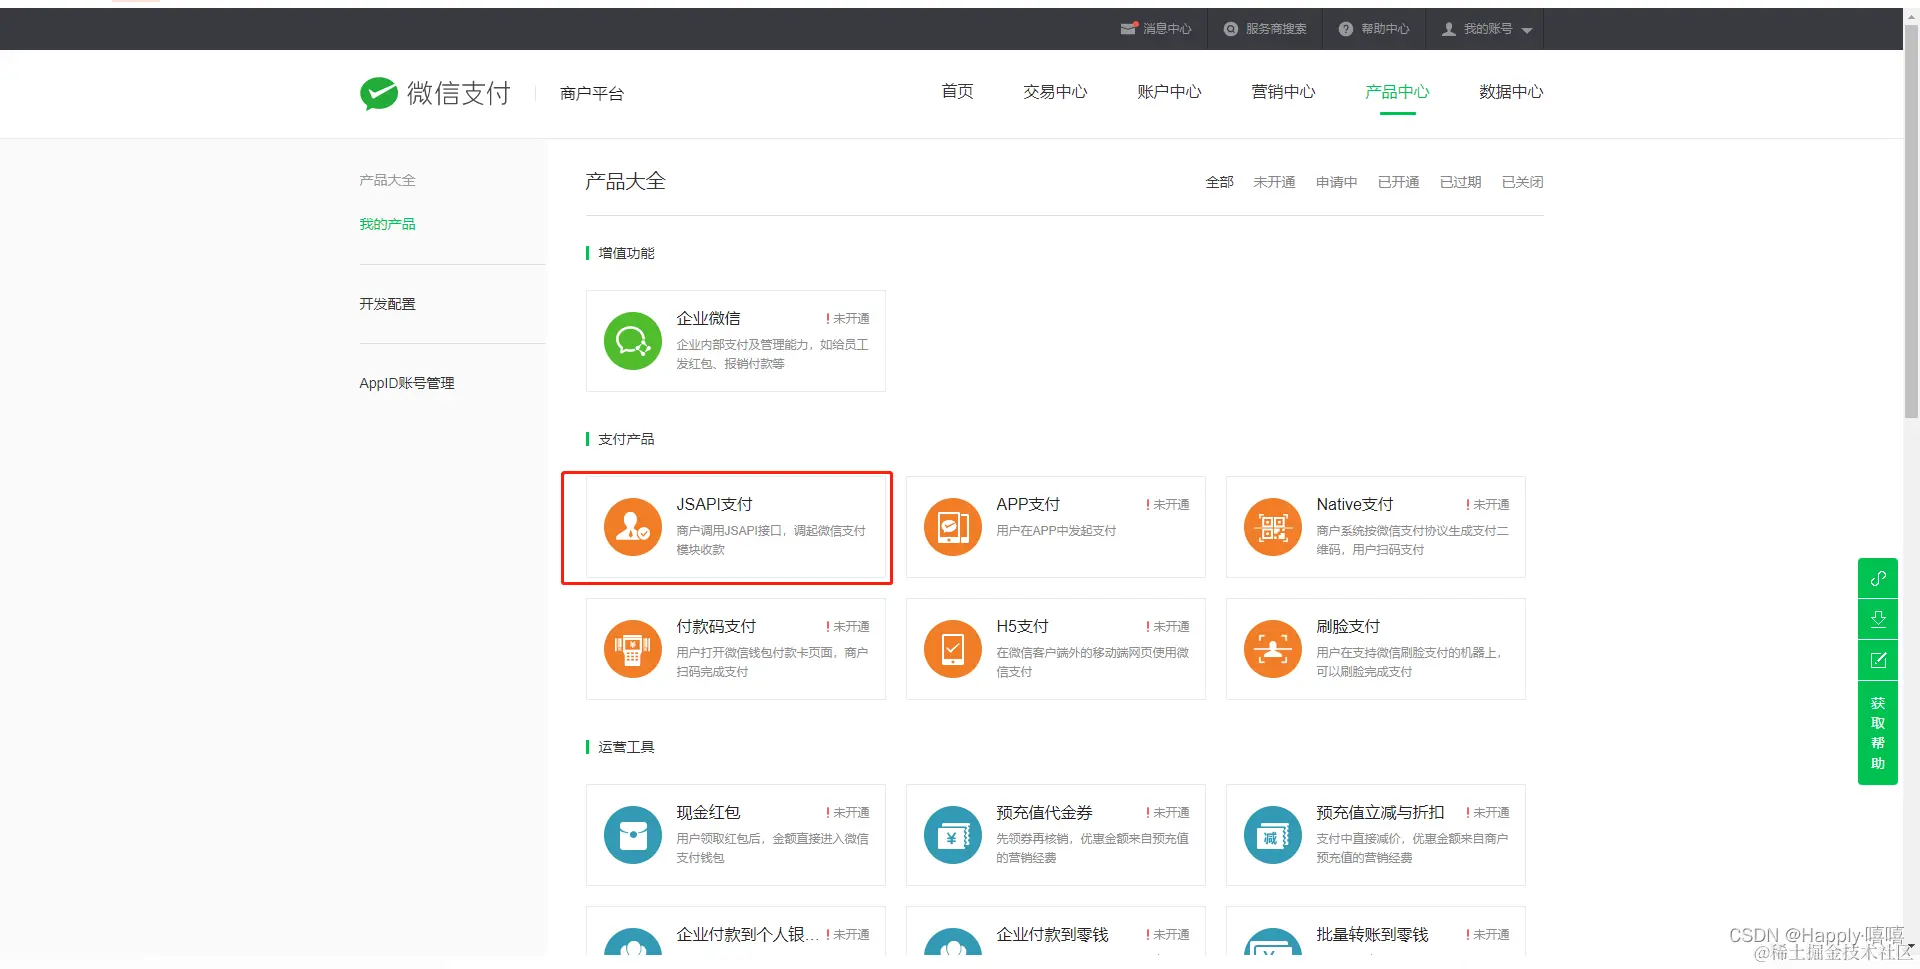
Task: Open the 批量转账到零钱 title
Action: click(1372, 935)
